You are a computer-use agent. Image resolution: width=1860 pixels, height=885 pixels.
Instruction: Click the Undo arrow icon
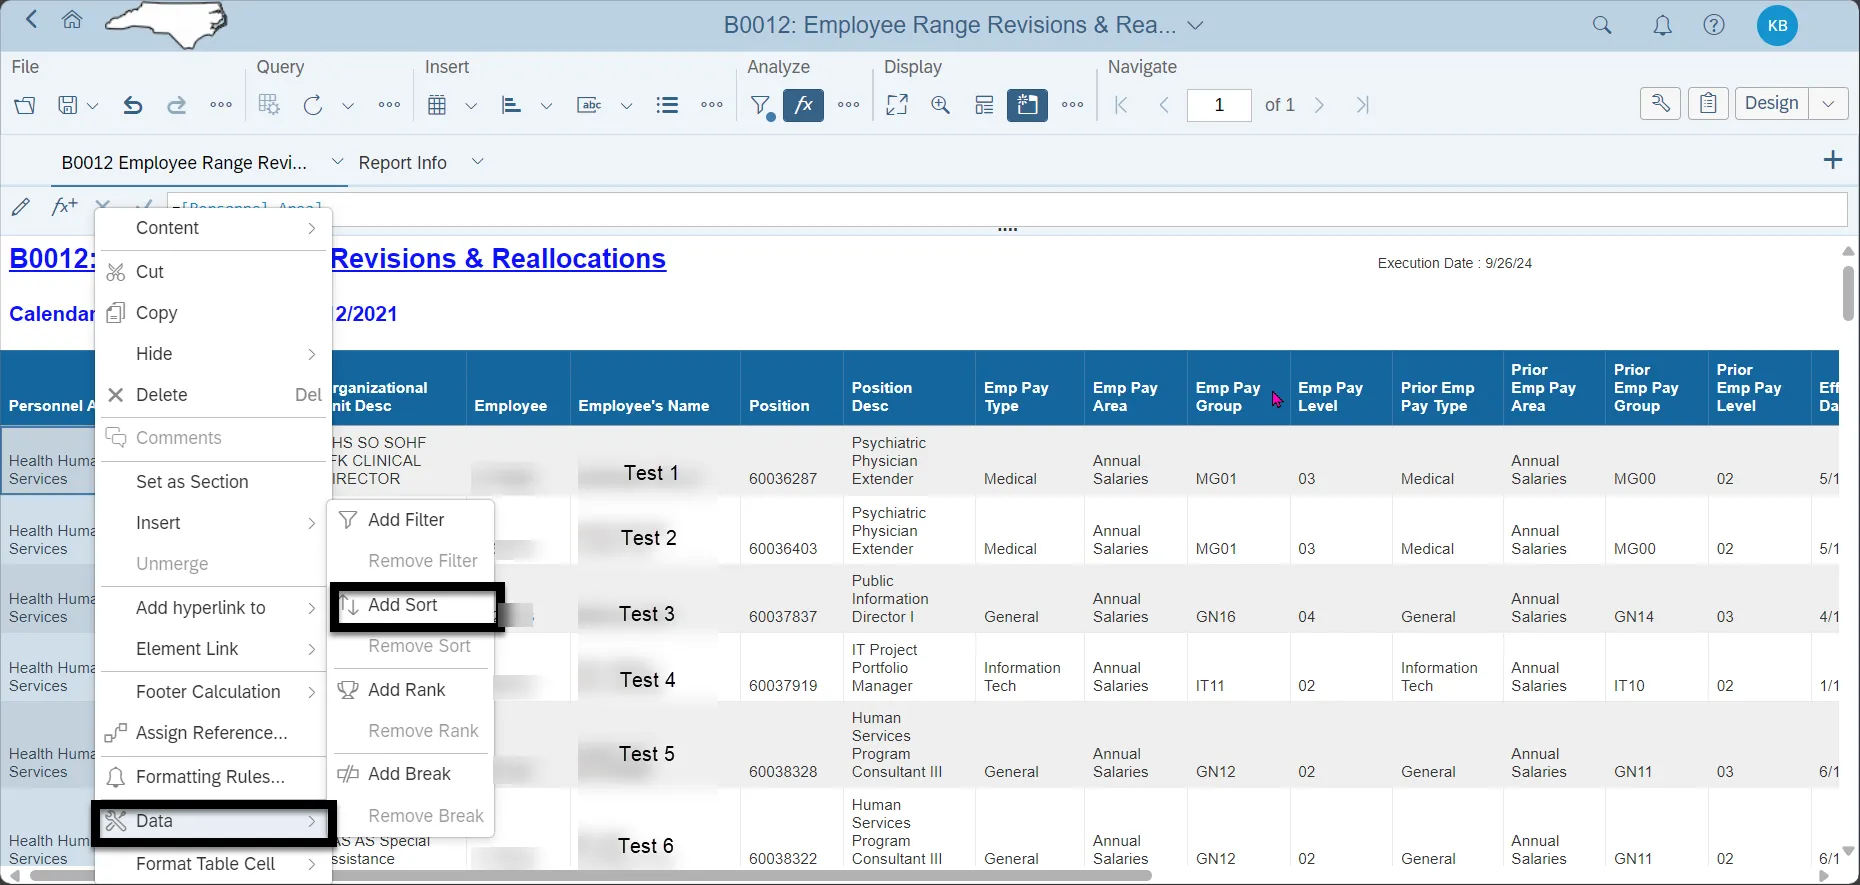point(132,105)
